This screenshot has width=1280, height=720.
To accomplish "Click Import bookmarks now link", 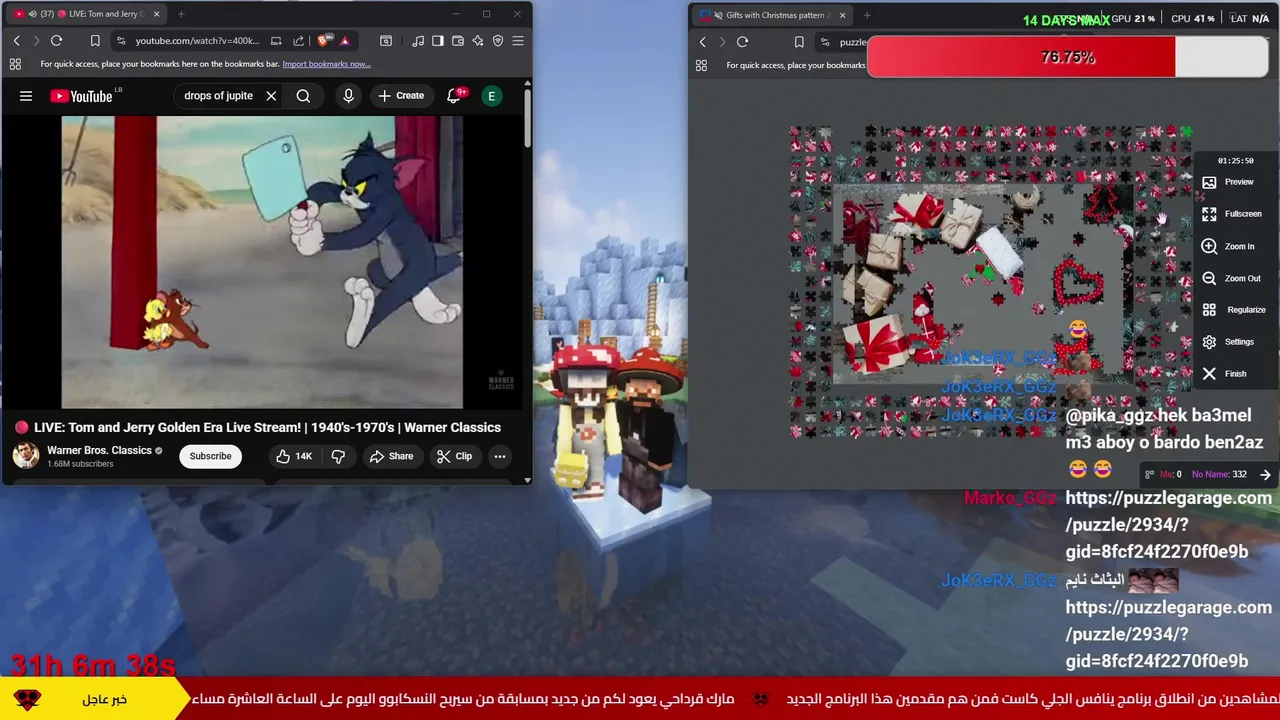I will 327,64.
